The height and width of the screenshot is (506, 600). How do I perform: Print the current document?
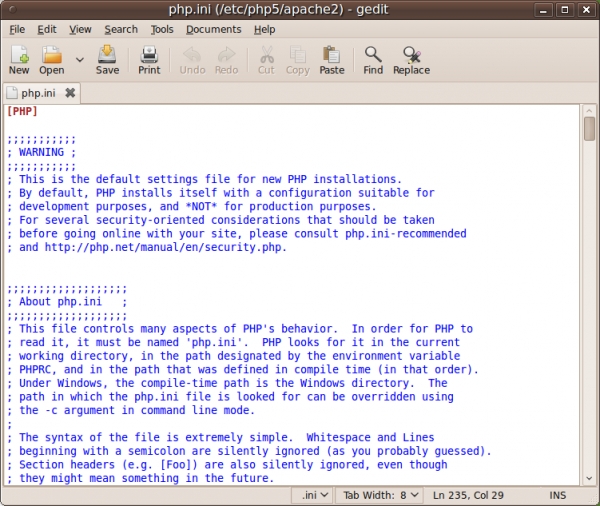point(149,60)
